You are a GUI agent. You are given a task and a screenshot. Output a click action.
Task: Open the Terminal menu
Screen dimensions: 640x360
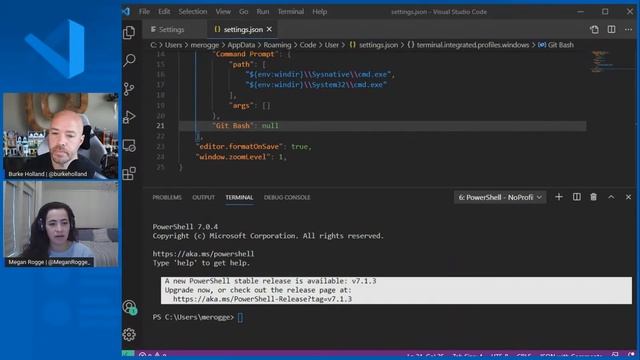(291, 11)
